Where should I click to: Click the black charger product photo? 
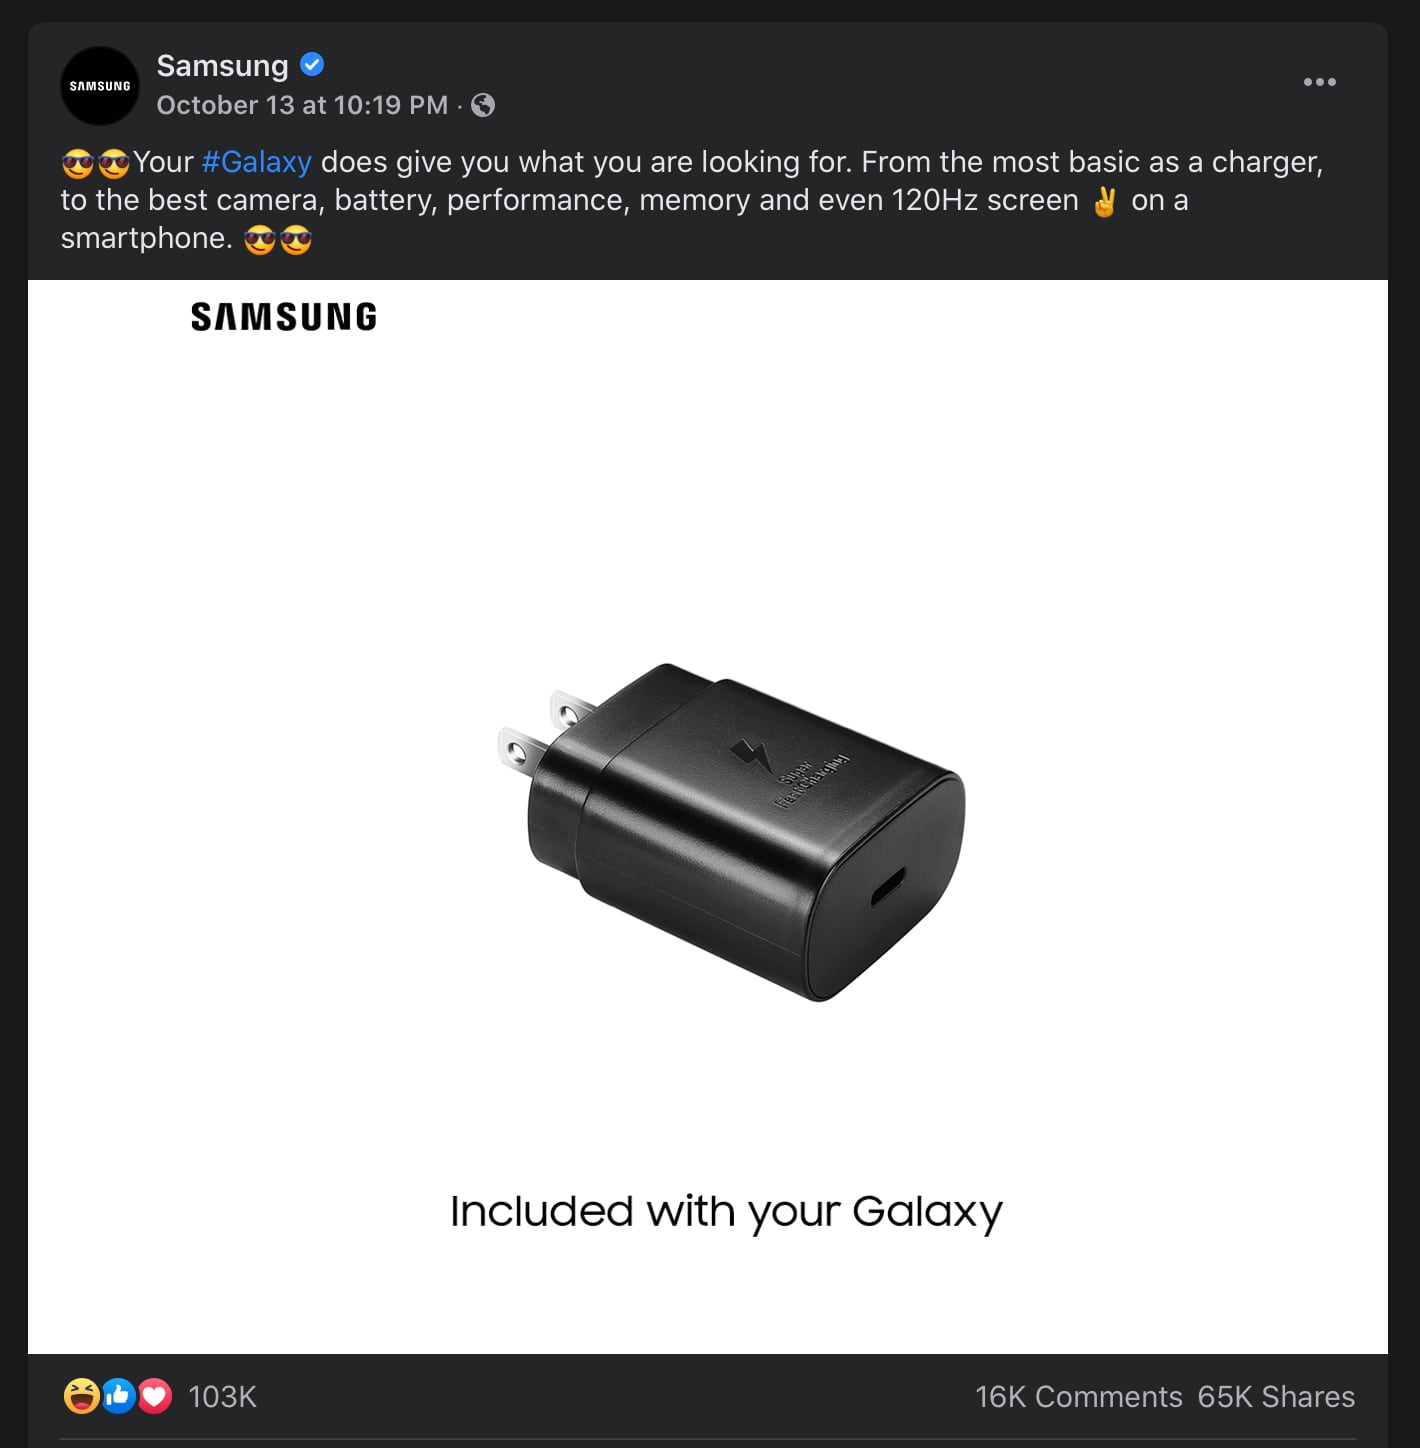tap(731, 830)
